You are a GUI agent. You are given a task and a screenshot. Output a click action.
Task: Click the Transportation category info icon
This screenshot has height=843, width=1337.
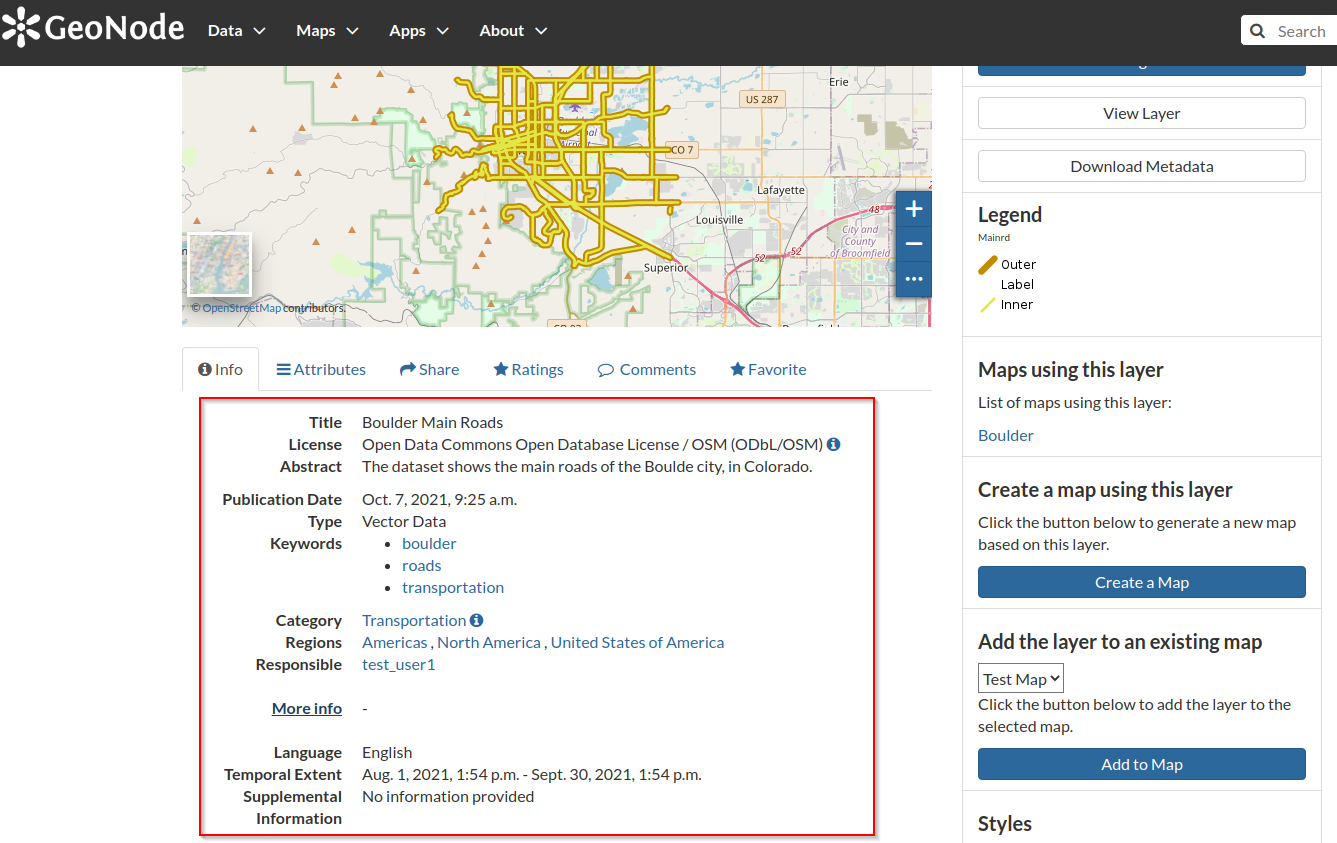476,620
